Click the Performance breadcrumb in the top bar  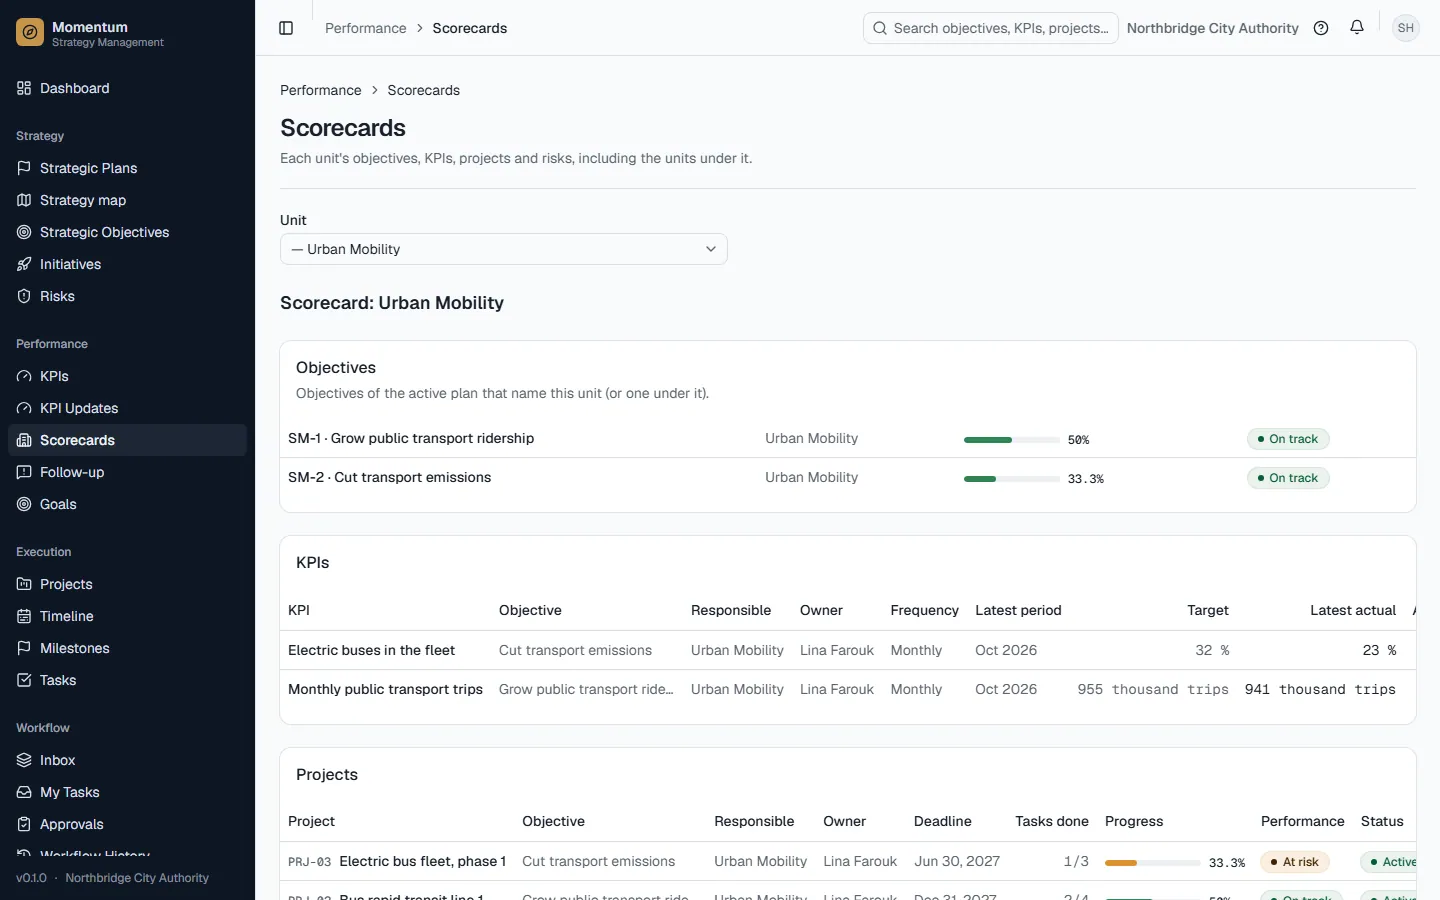click(x=366, y=28)
